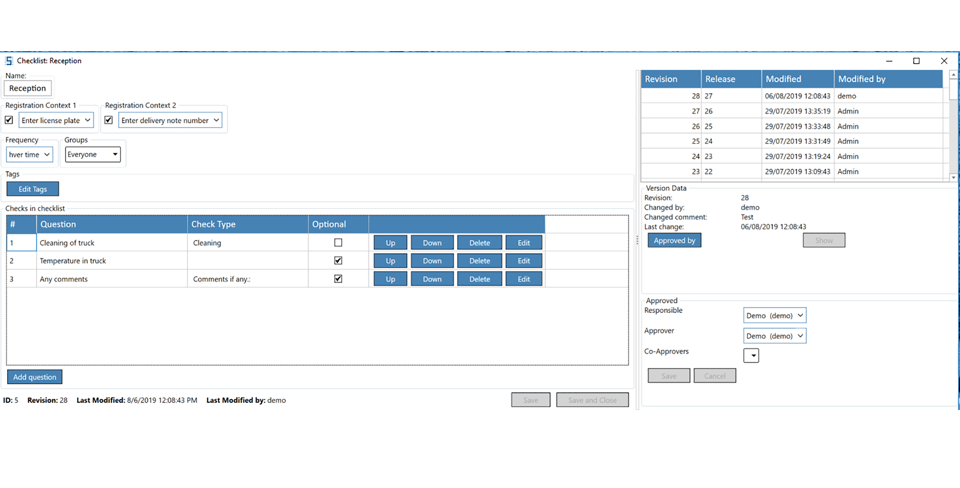
Task: Click the app logo icon in title bar
Action: click(9, 61)
